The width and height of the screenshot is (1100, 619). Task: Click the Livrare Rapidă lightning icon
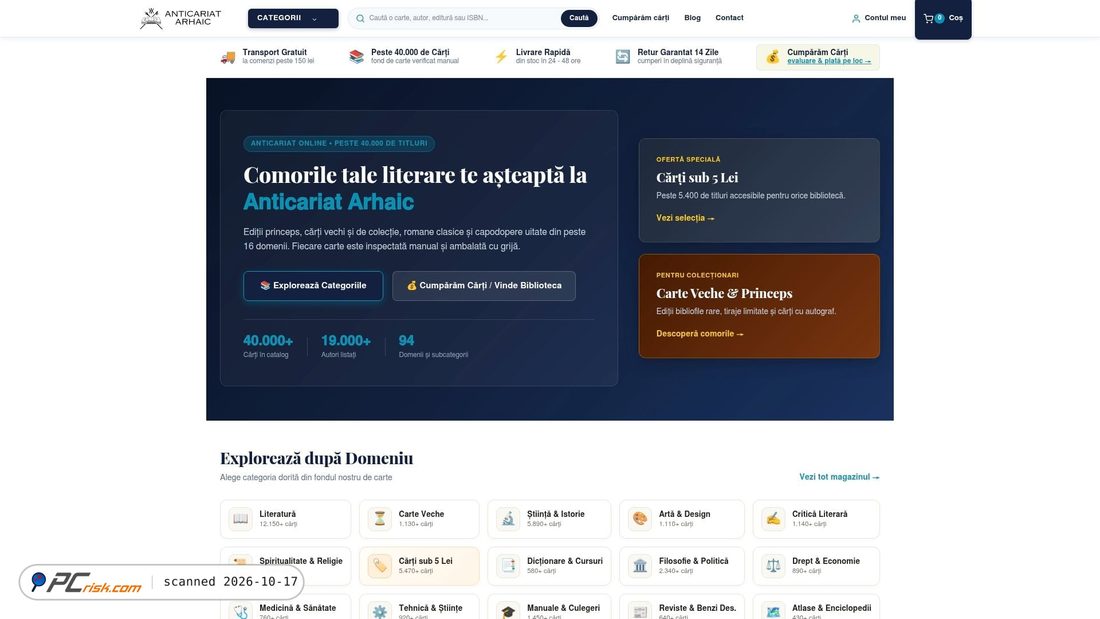tap(501, 57)
